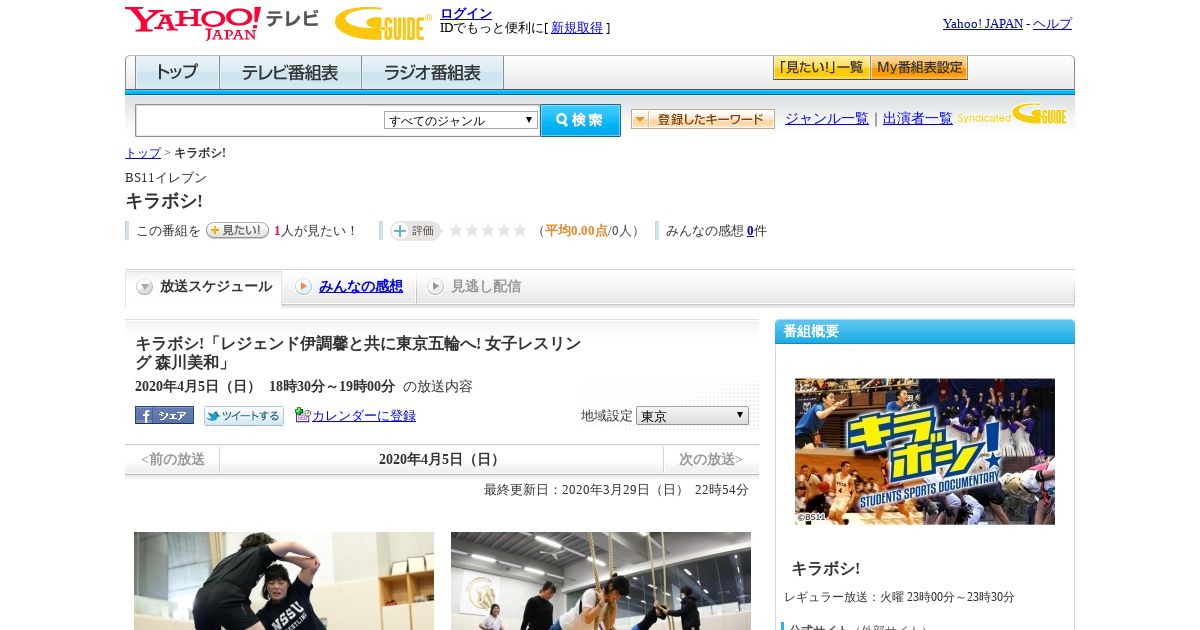Share the program with Facebook シェア button

click(x=164, y=415)
